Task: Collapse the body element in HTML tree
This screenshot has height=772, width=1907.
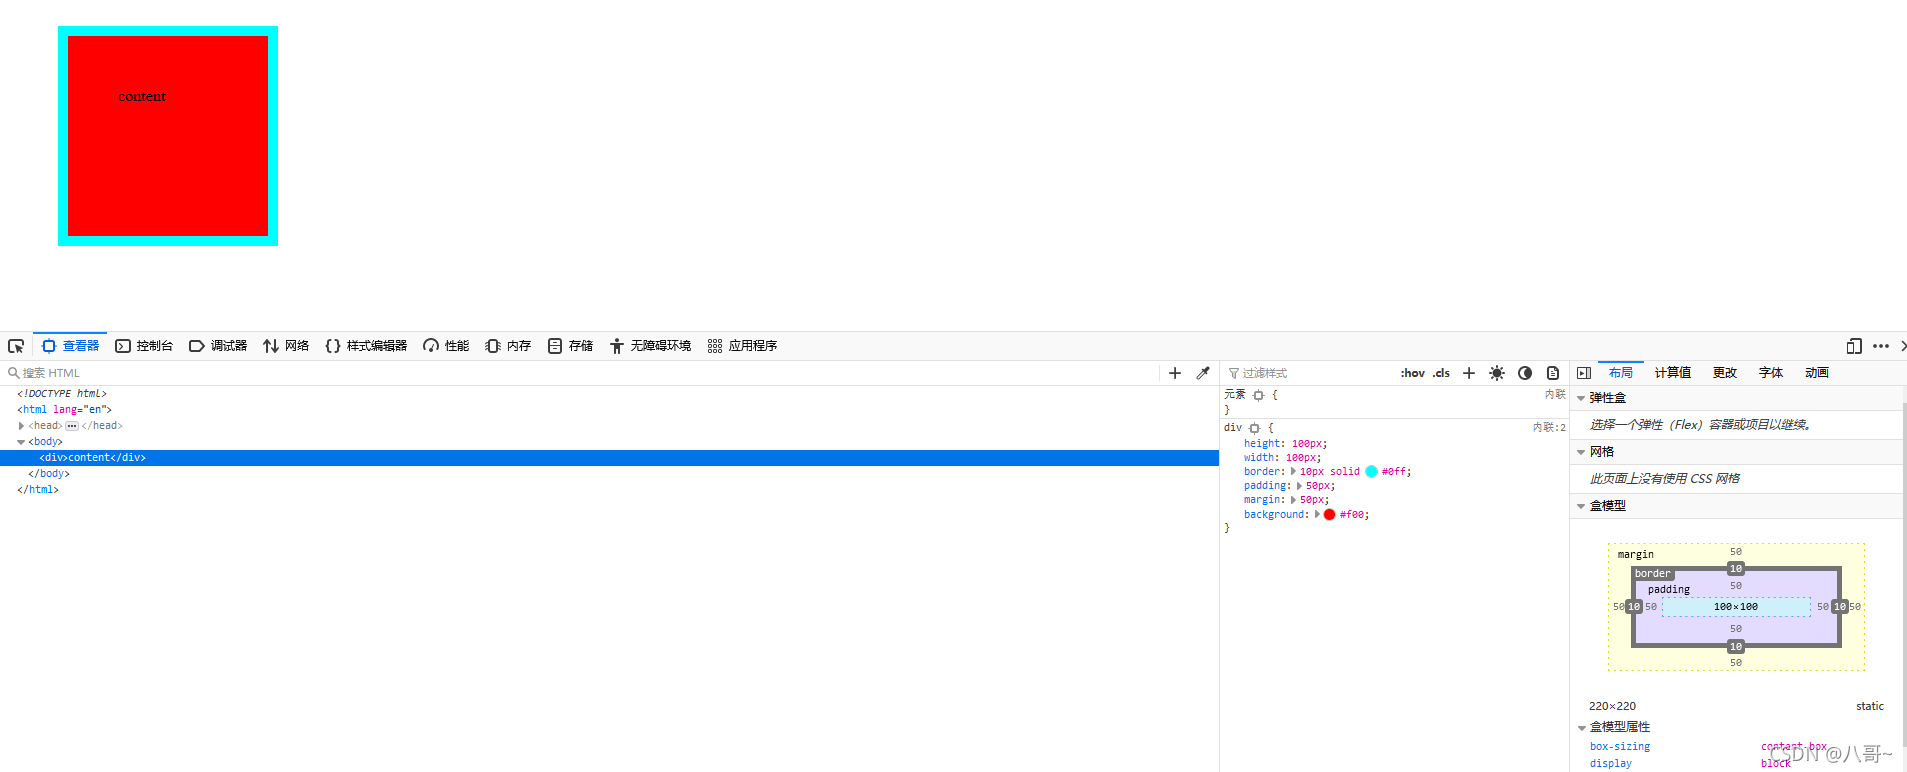Action: 21,442
